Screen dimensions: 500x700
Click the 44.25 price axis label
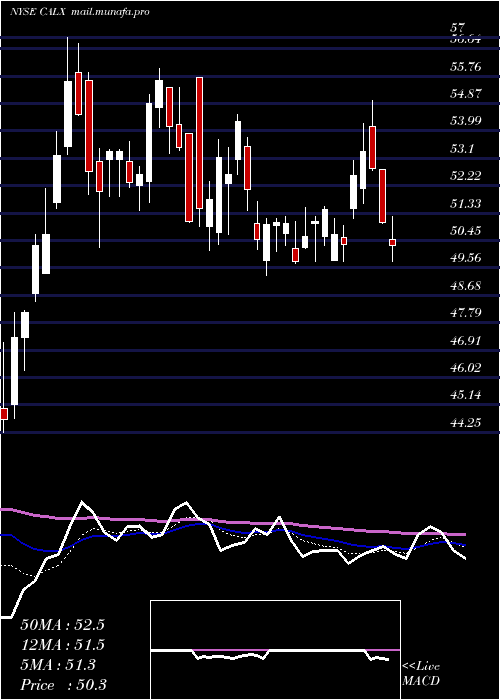466,422
